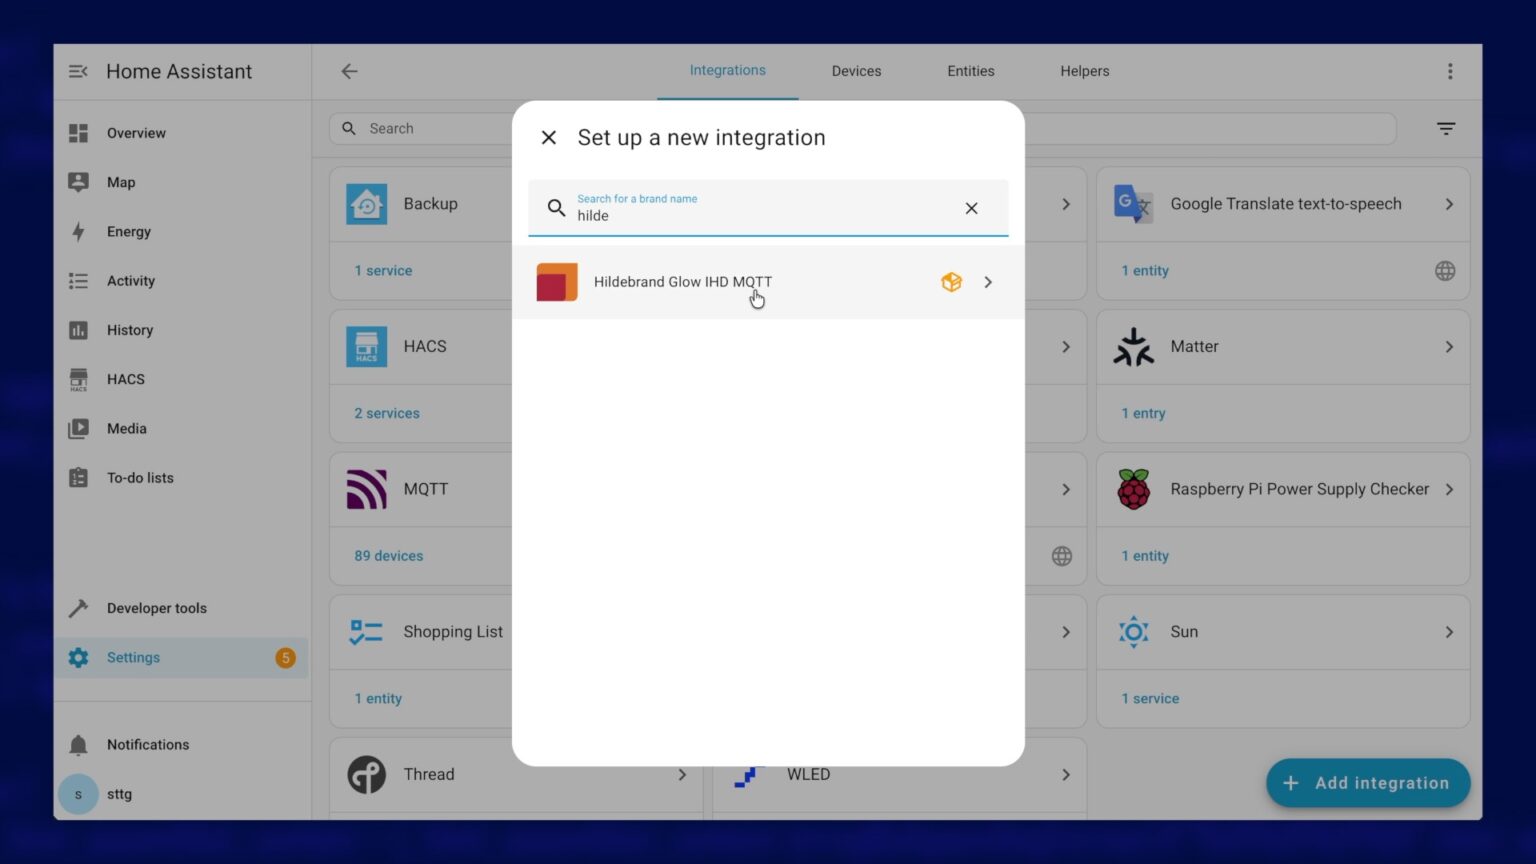Open the Energy lightning icon
Screen dimensions: 1536x864
tap(79, 232)
